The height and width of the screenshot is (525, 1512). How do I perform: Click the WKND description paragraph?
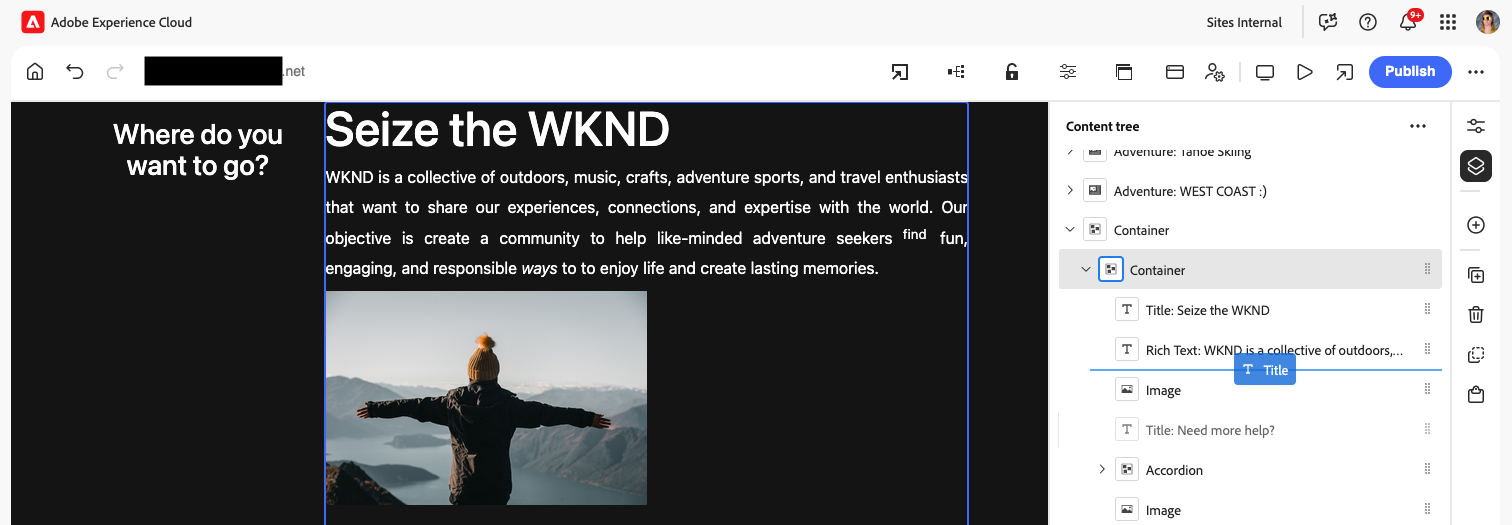646,223
